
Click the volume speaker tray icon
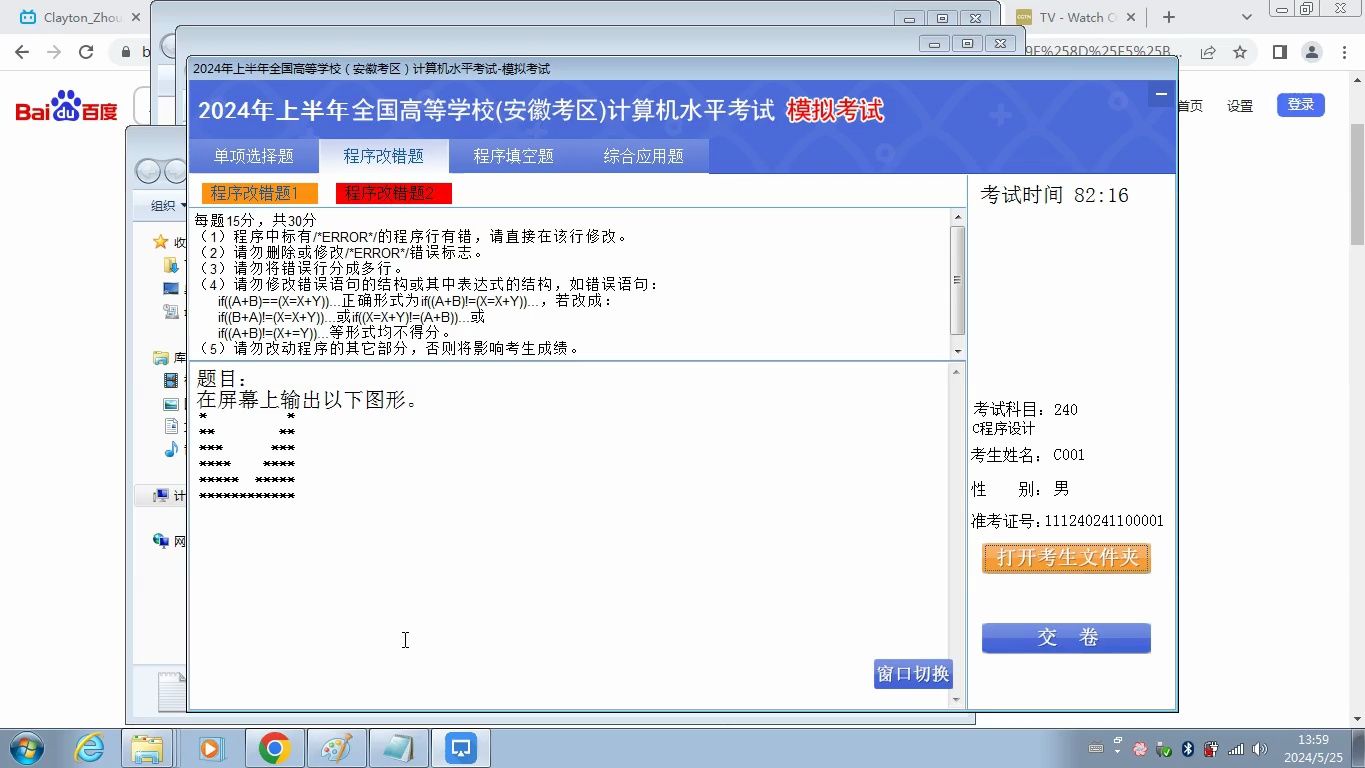click(1259, 749)
